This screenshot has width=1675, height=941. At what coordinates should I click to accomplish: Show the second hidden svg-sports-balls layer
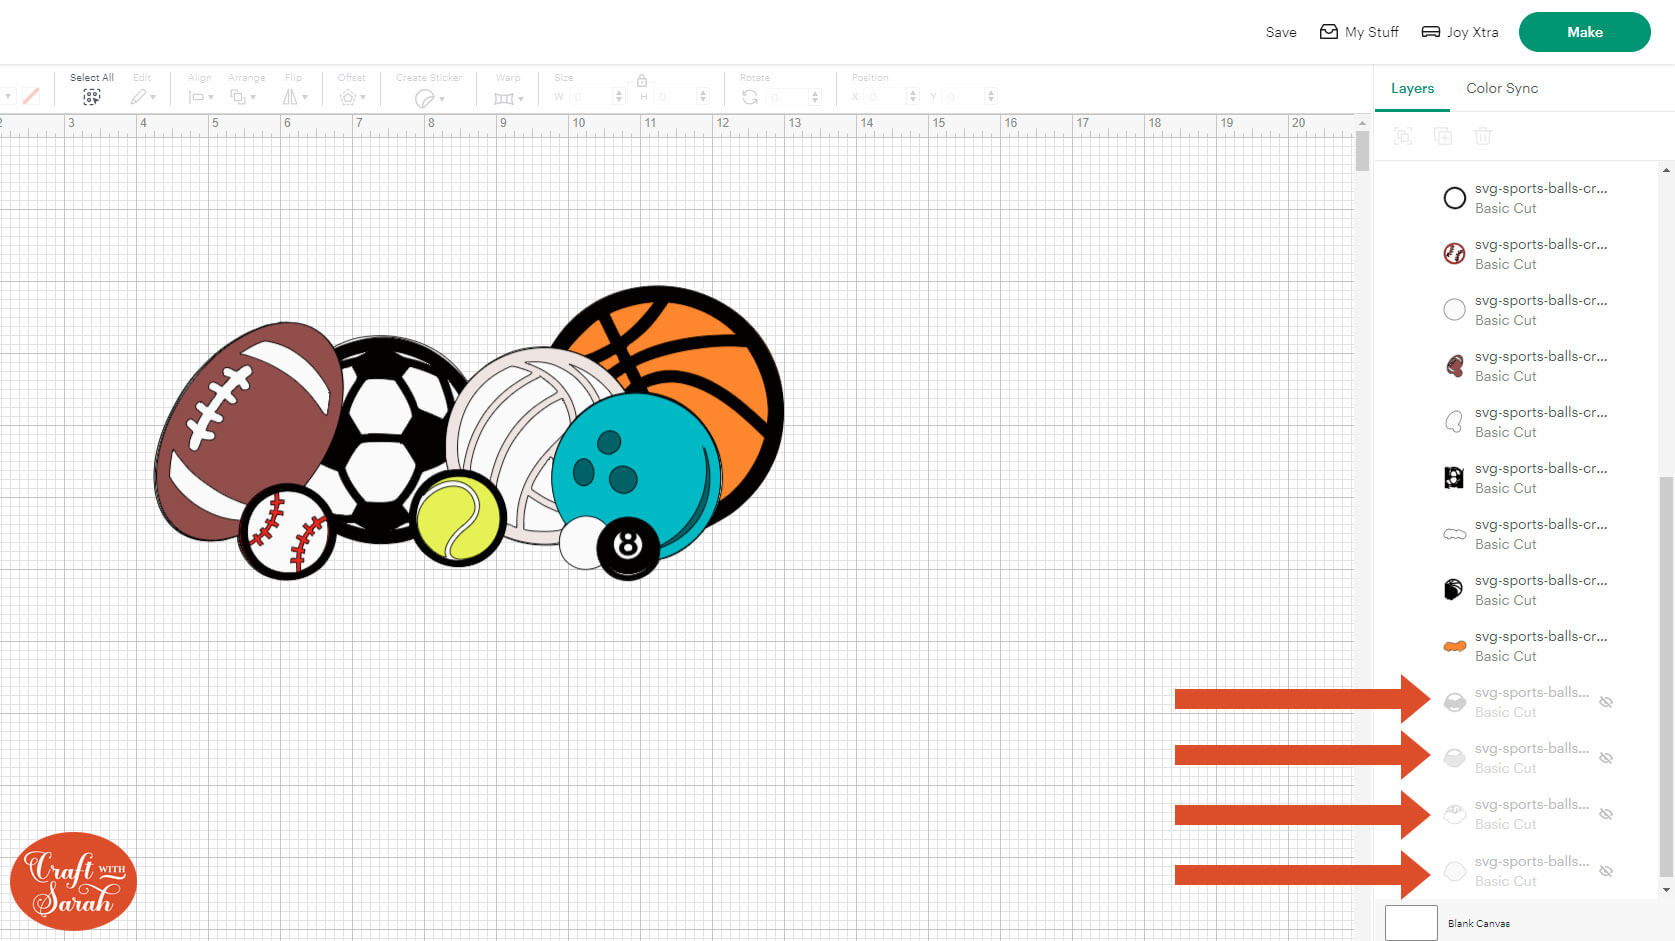click(1606, 758)
